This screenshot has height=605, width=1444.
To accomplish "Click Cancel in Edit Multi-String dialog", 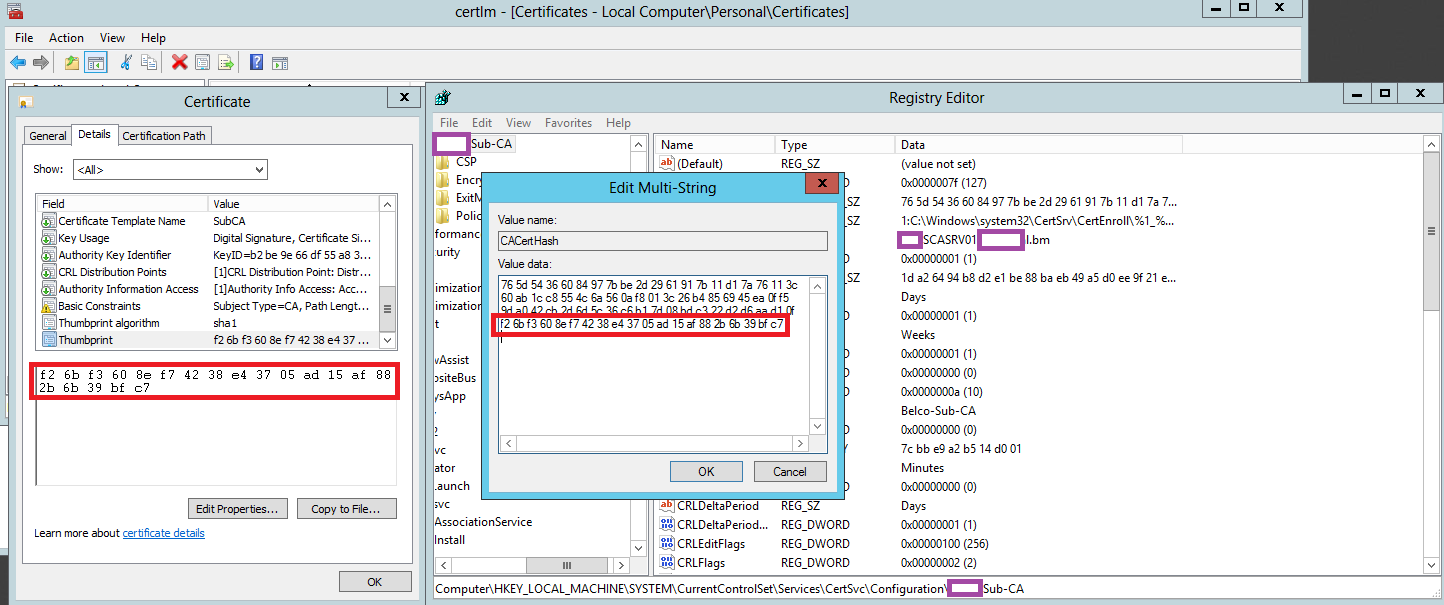I will pyautogui.click(x=789, y=472).
